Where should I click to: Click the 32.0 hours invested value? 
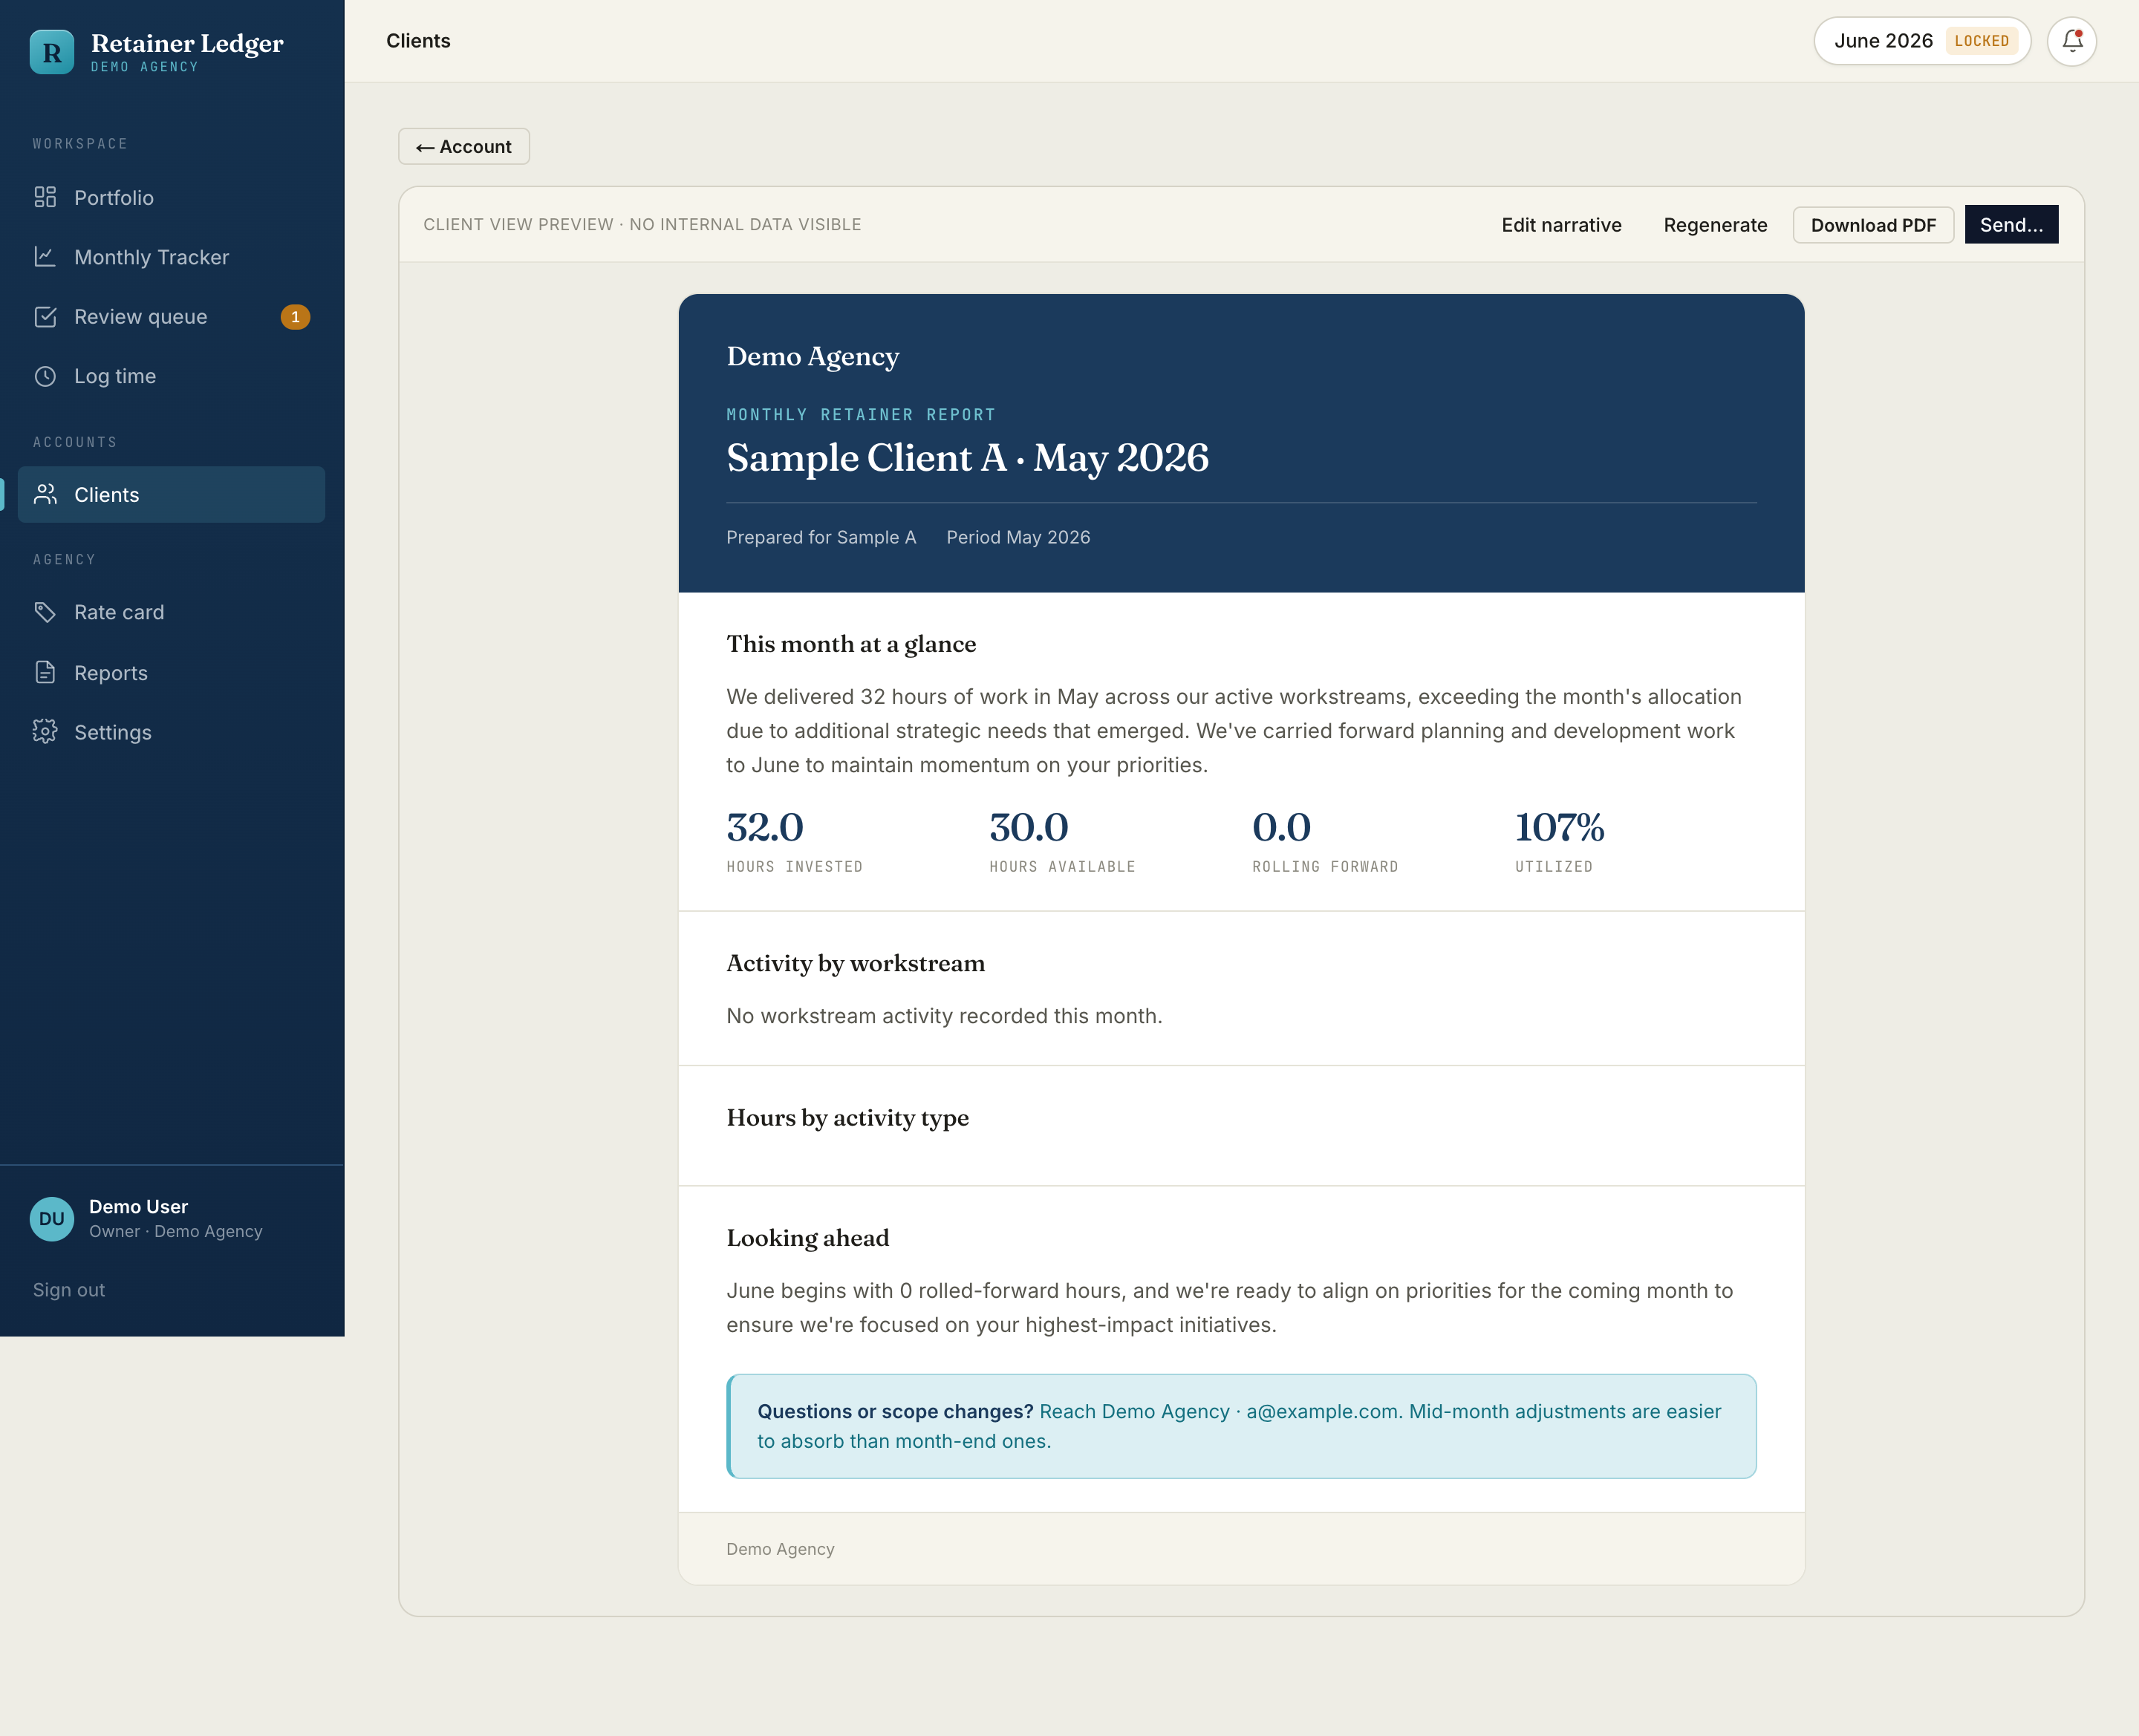pos(765,827)
